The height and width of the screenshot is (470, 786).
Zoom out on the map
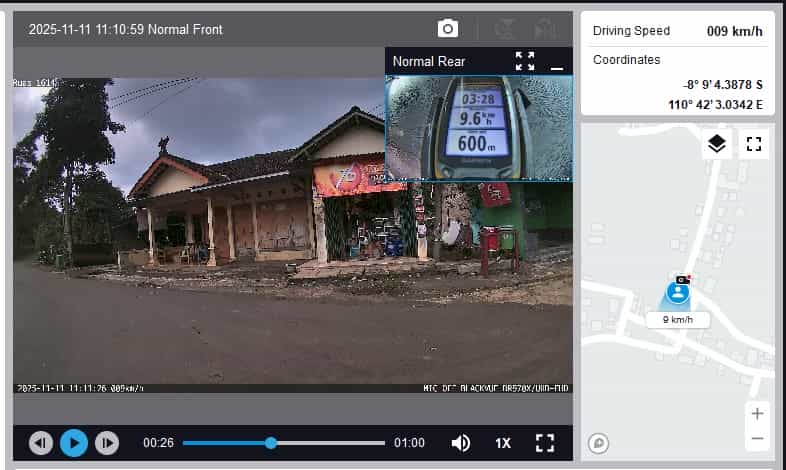(x=757, y=438)
